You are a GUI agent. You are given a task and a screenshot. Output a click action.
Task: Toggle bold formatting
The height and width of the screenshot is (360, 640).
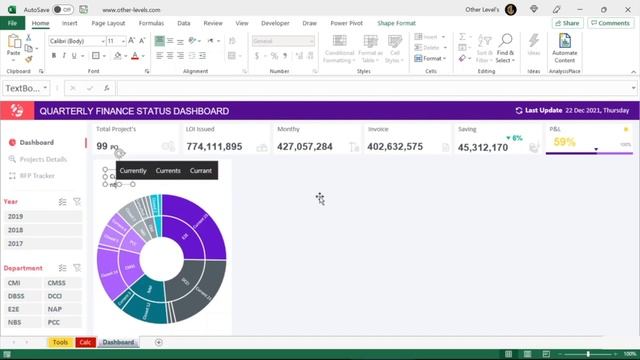click(x=53, y=56)
